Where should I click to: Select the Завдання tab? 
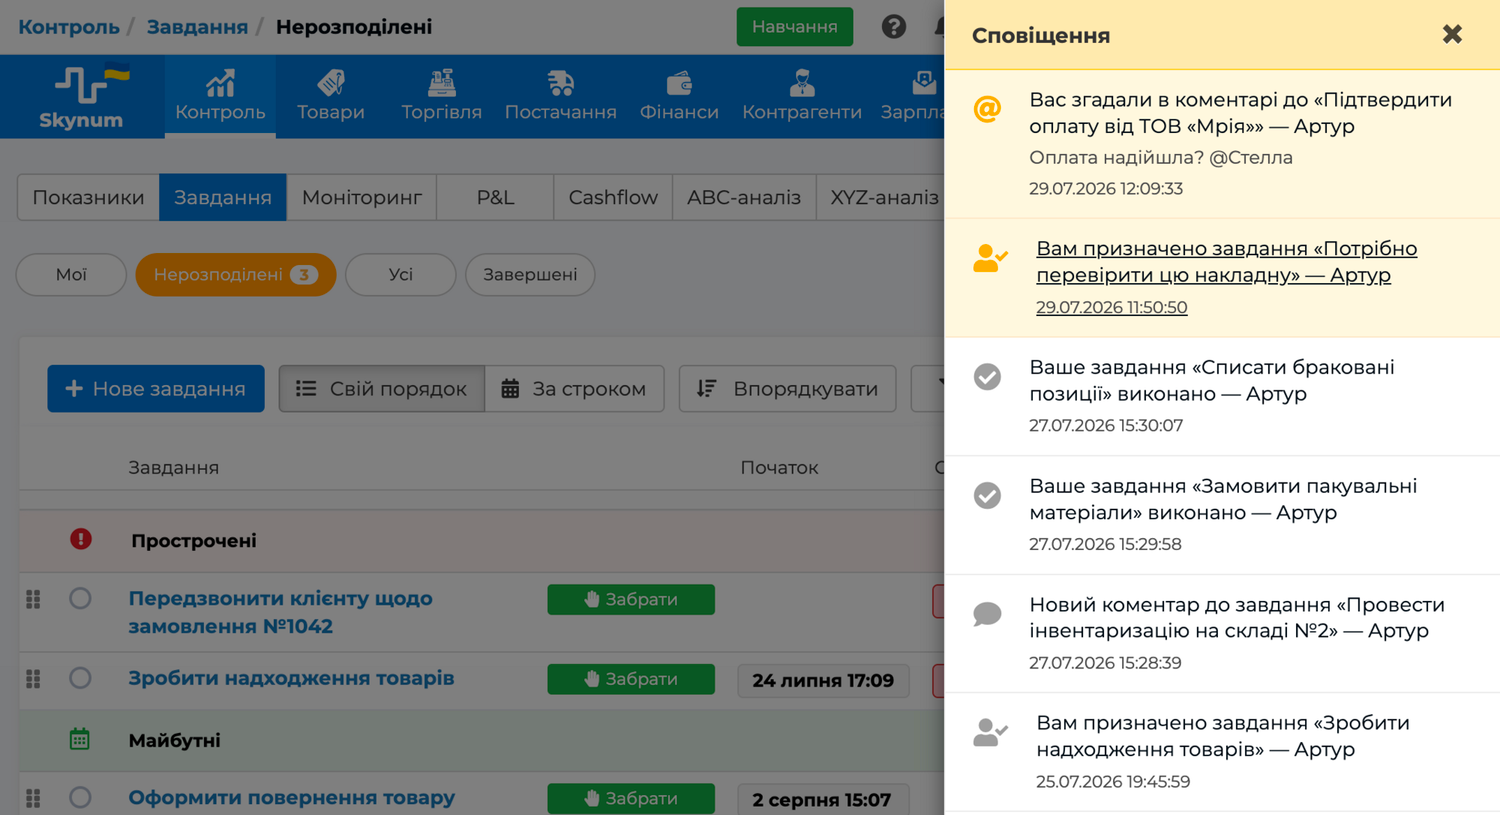tap(223, 197)
